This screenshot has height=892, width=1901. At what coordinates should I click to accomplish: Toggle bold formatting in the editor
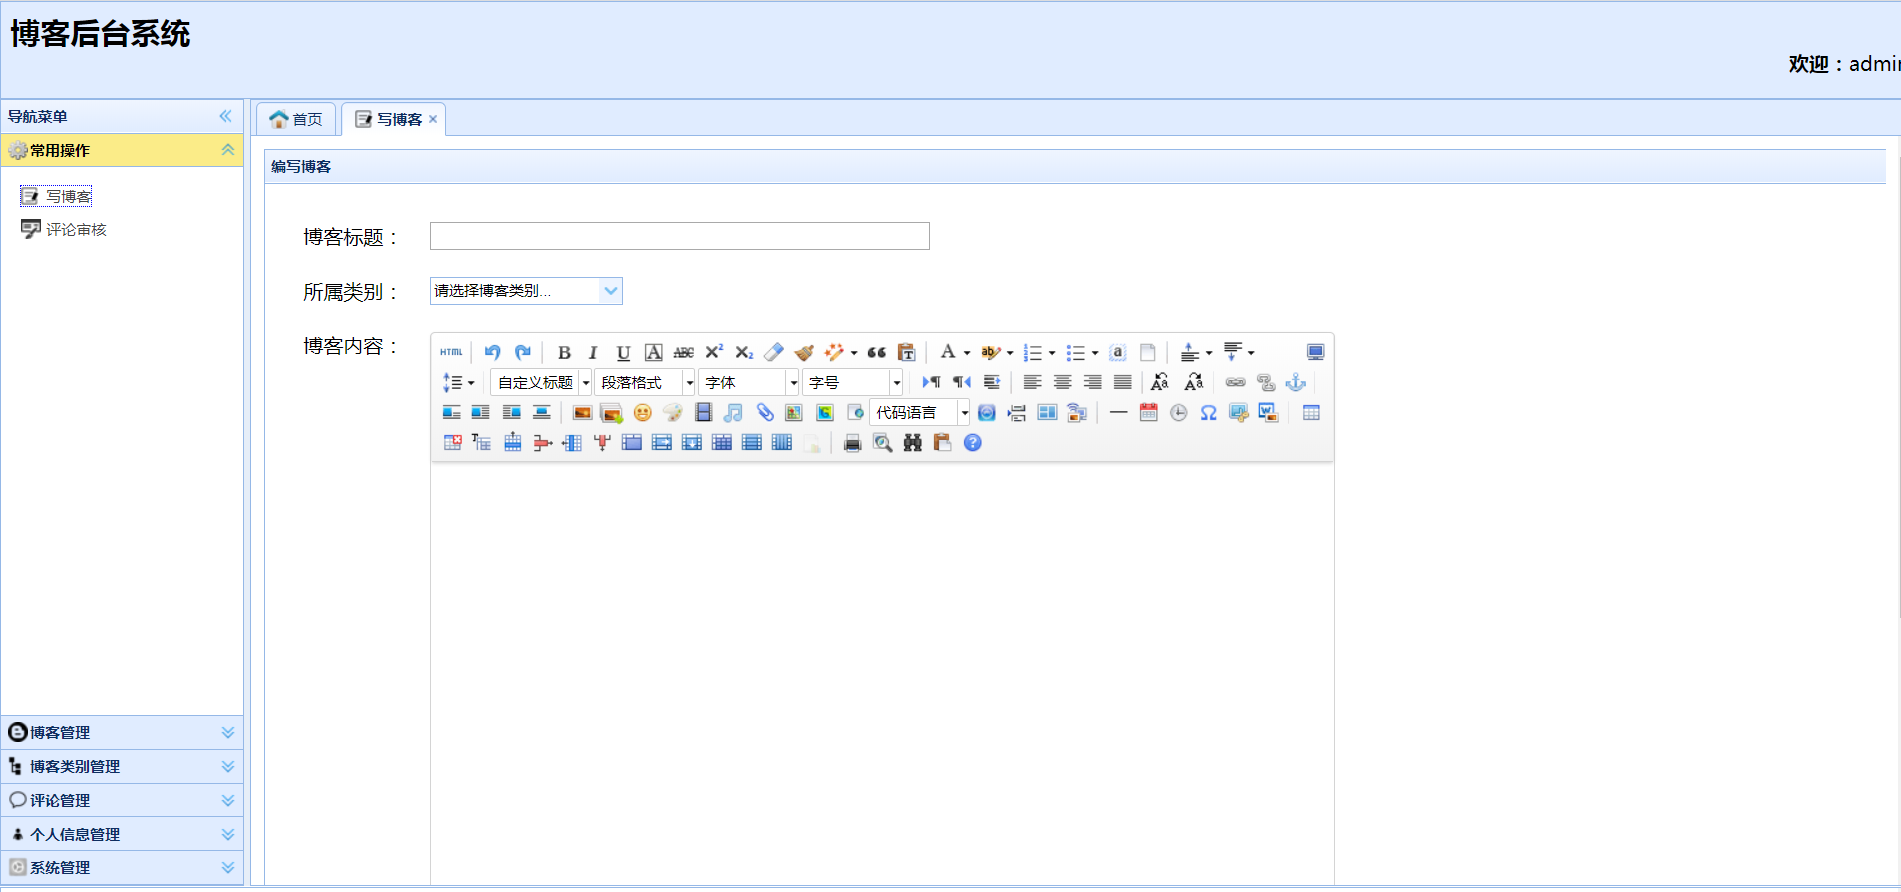tap(564, 352)
